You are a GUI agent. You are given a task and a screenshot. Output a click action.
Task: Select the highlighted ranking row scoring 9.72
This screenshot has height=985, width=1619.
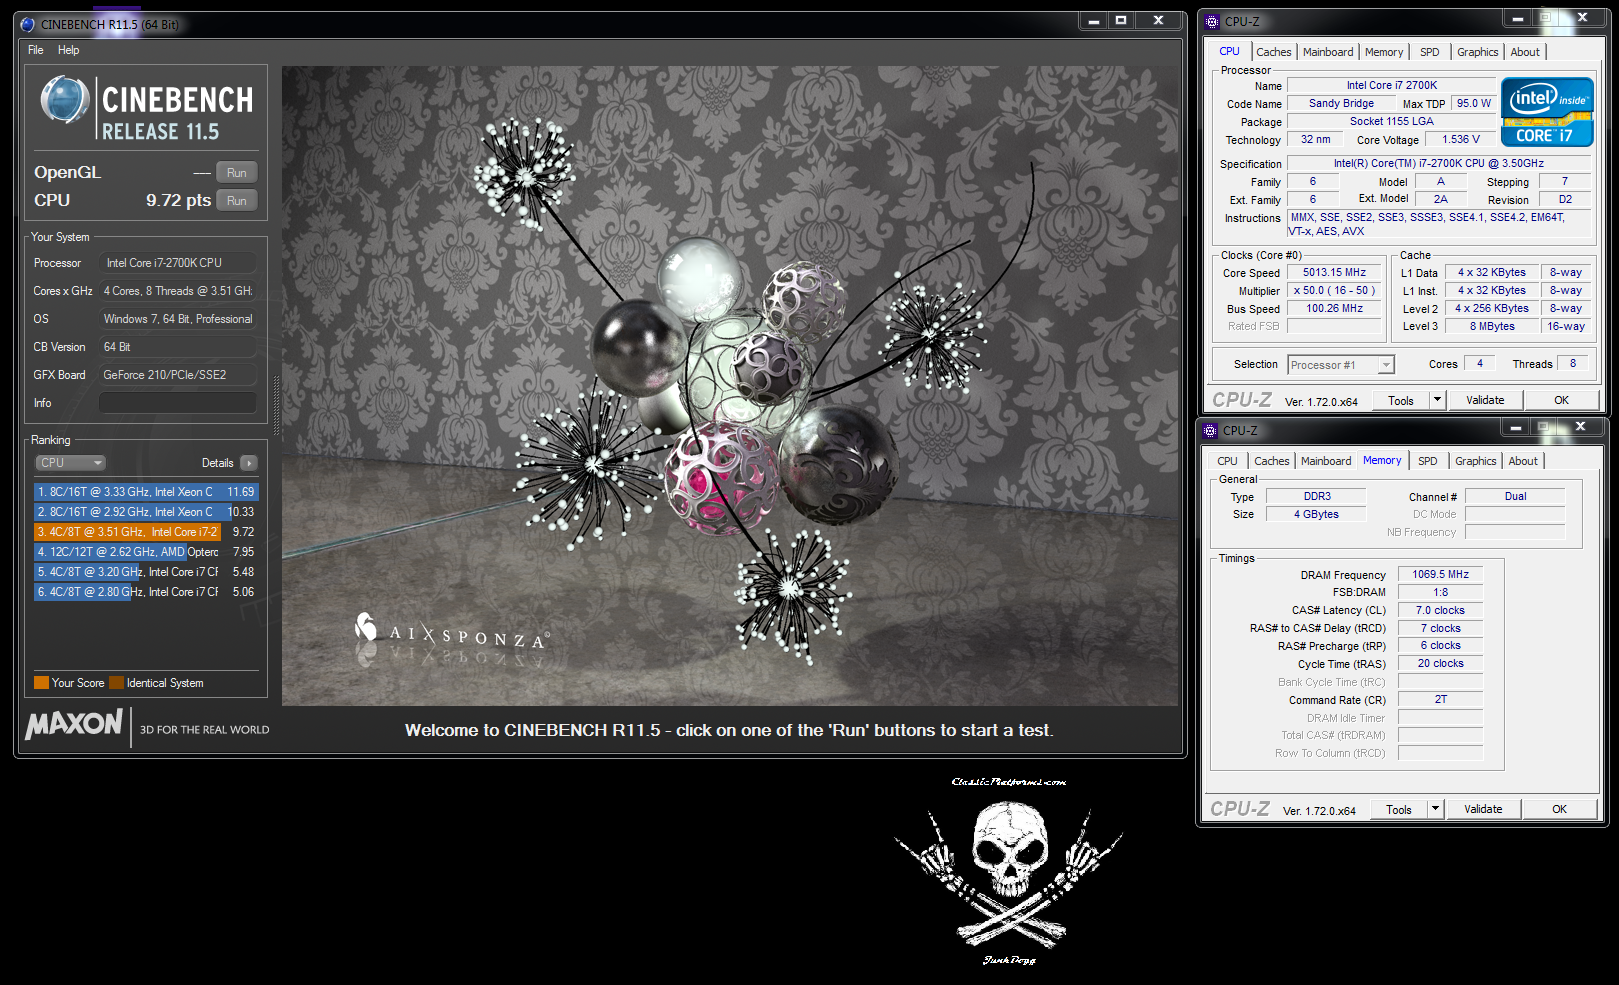(x=146, y=532)
